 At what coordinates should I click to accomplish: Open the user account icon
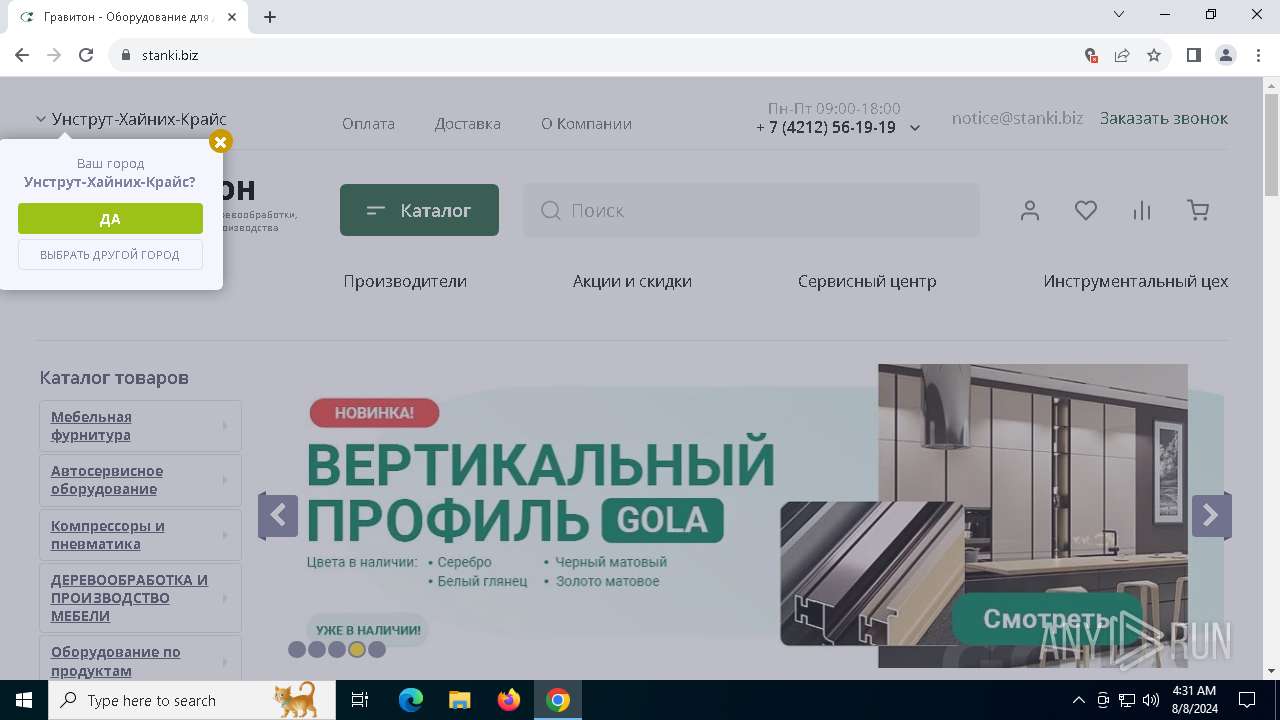click(1030, 210)
